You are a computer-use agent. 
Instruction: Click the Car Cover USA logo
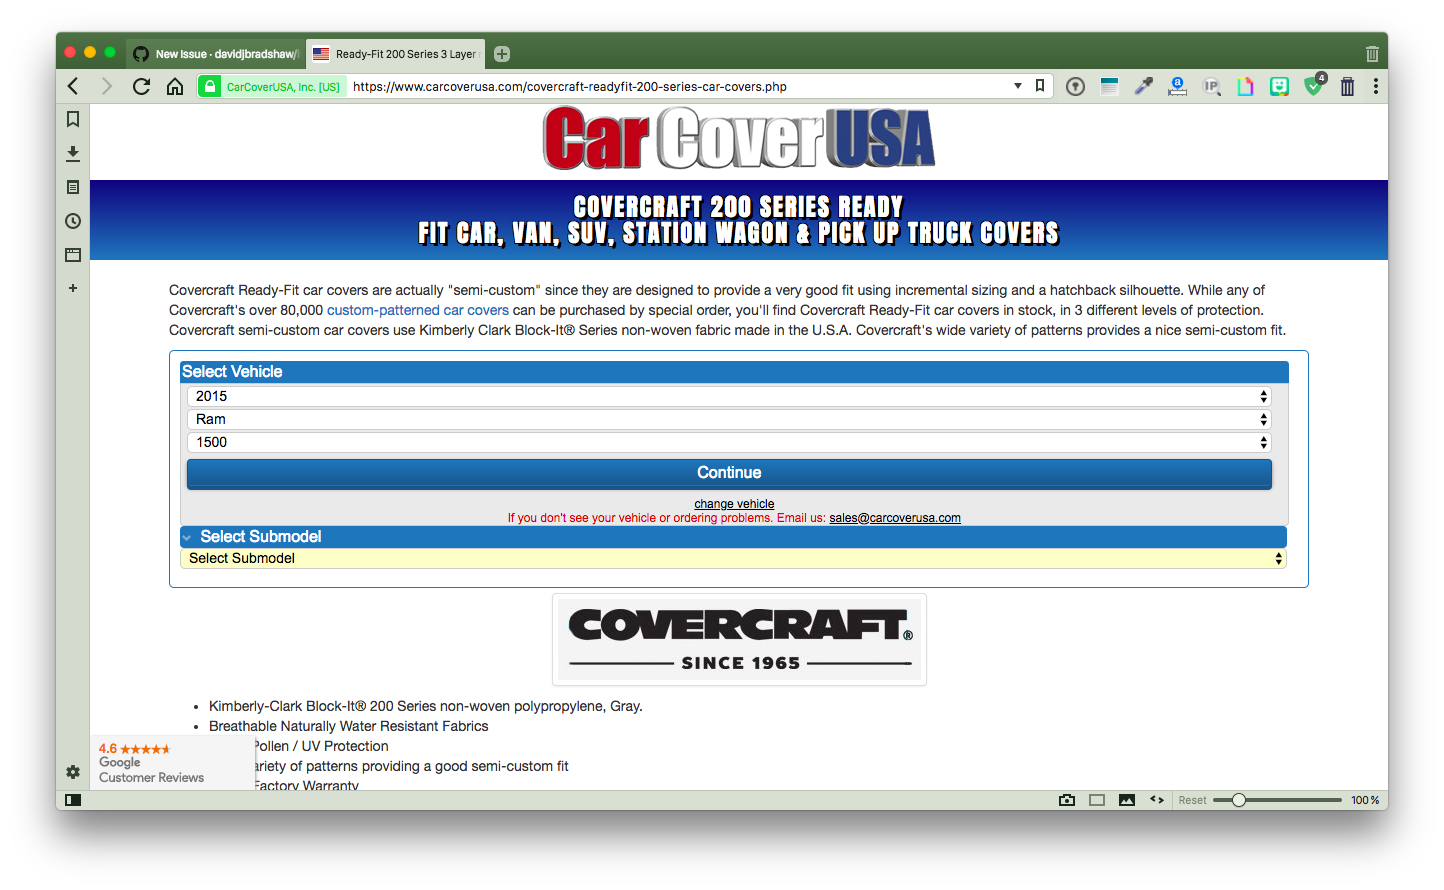click(x=739, y=139)
